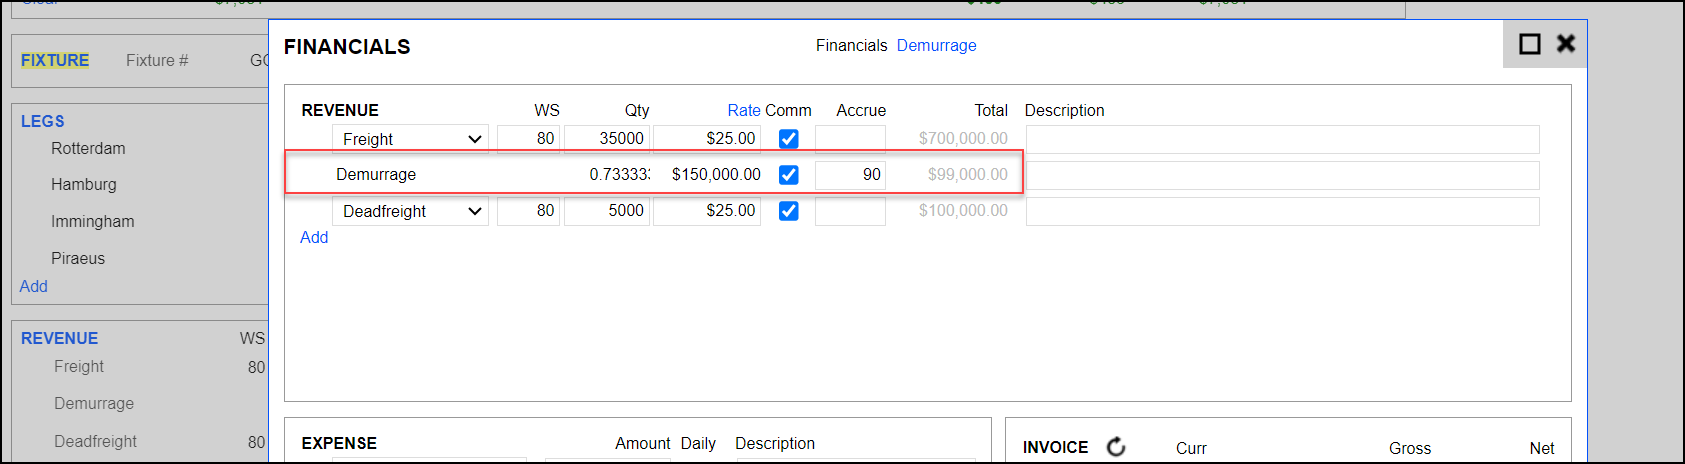
Task: Select the Rotterdam leg
Action: click(x=88, y=148)
